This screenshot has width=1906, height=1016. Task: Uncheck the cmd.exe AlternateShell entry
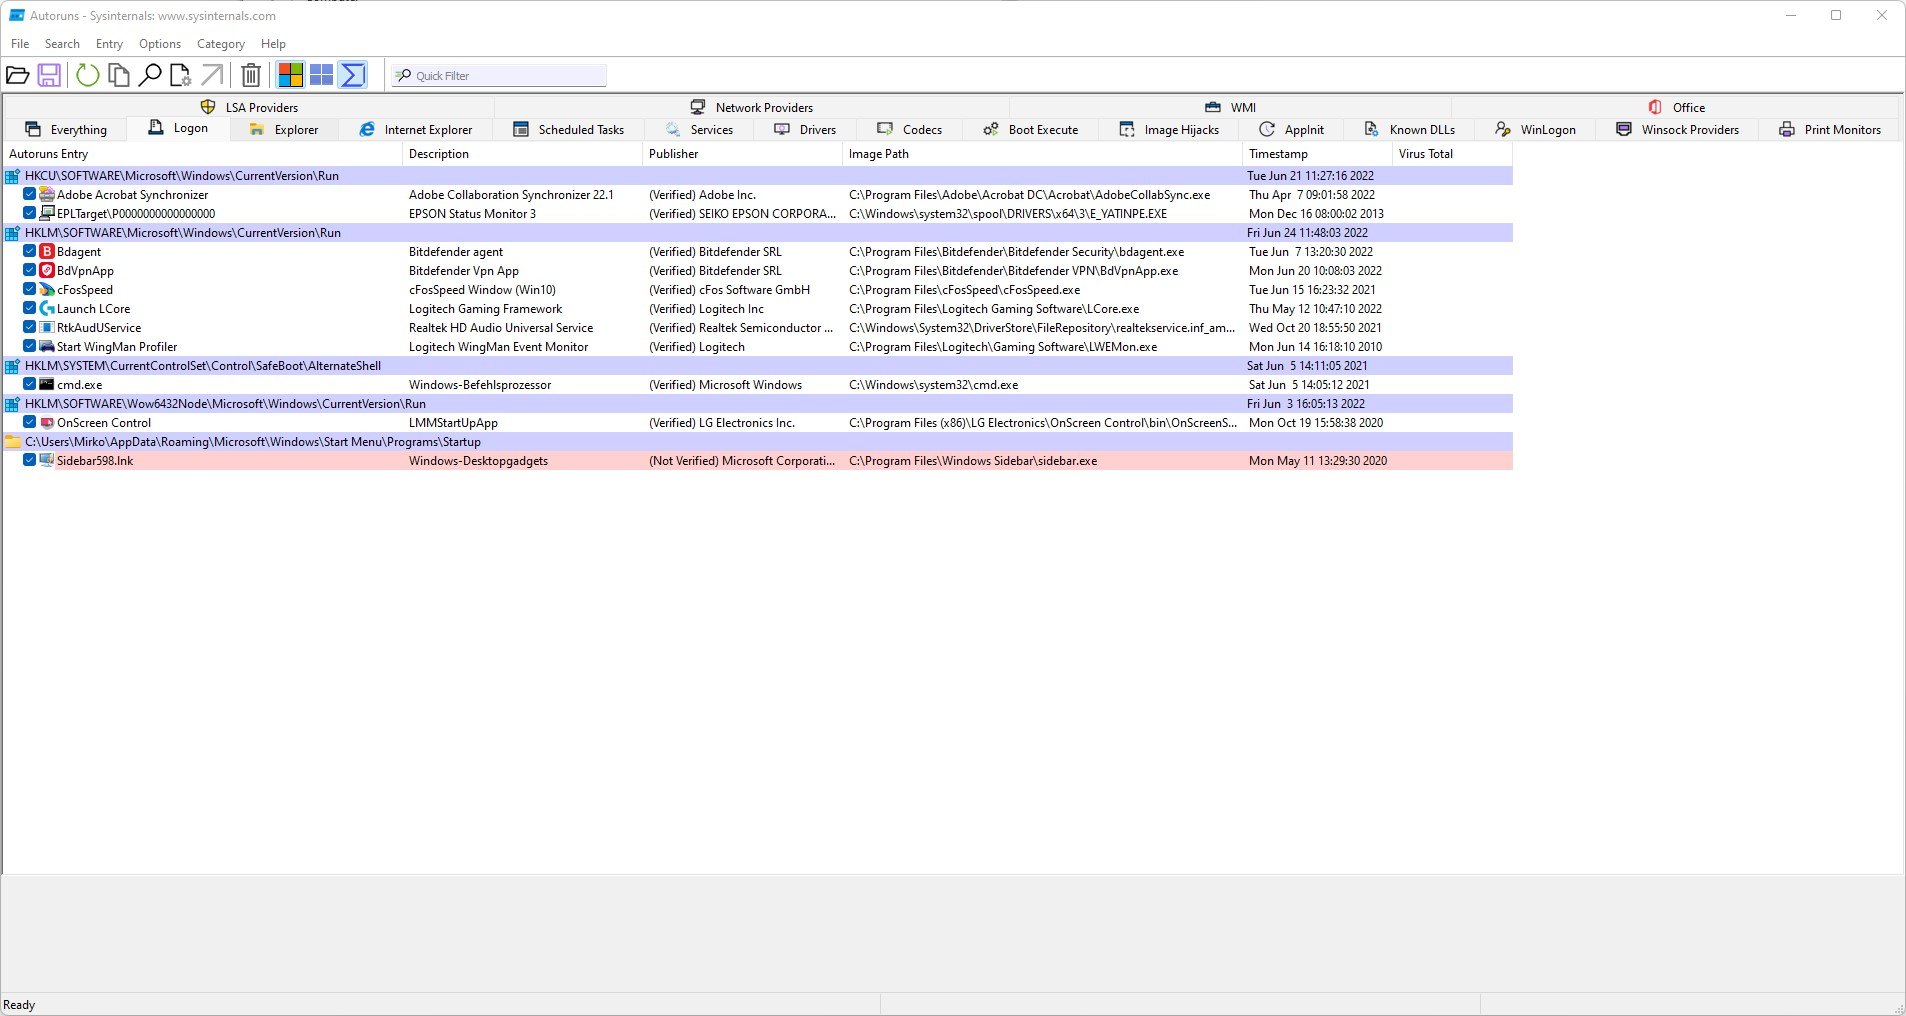click(x=30, y=385)
